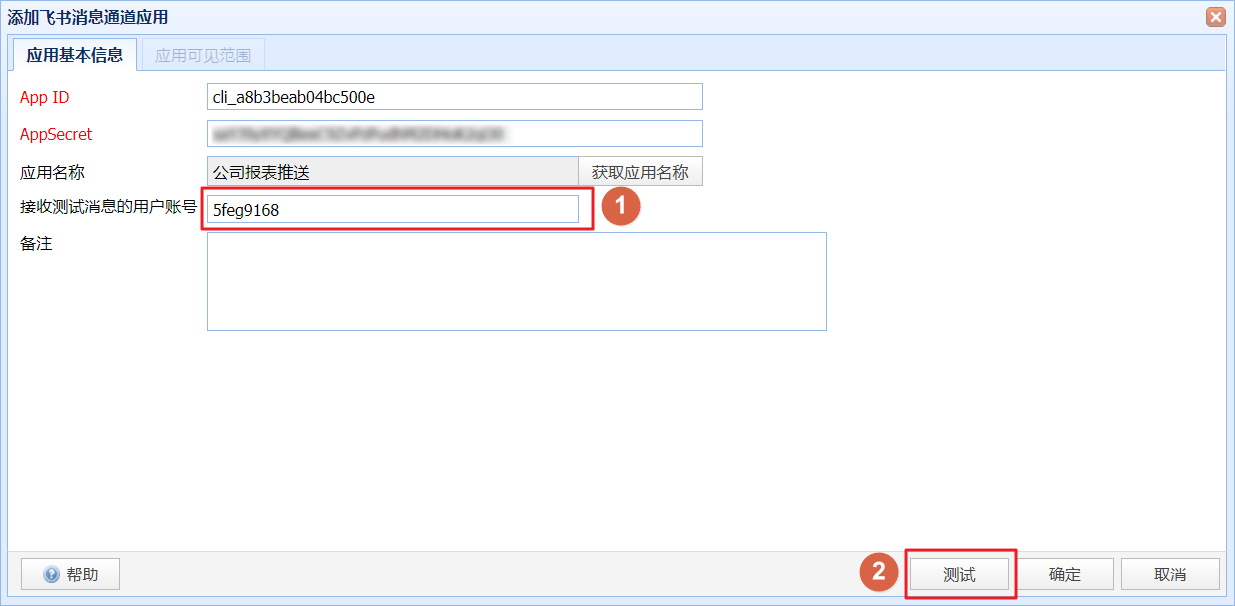Image resolution: width=1235 pixels, height=606 pixels.
Task: Click the orange step 1 badge
Action: point(620,208)
